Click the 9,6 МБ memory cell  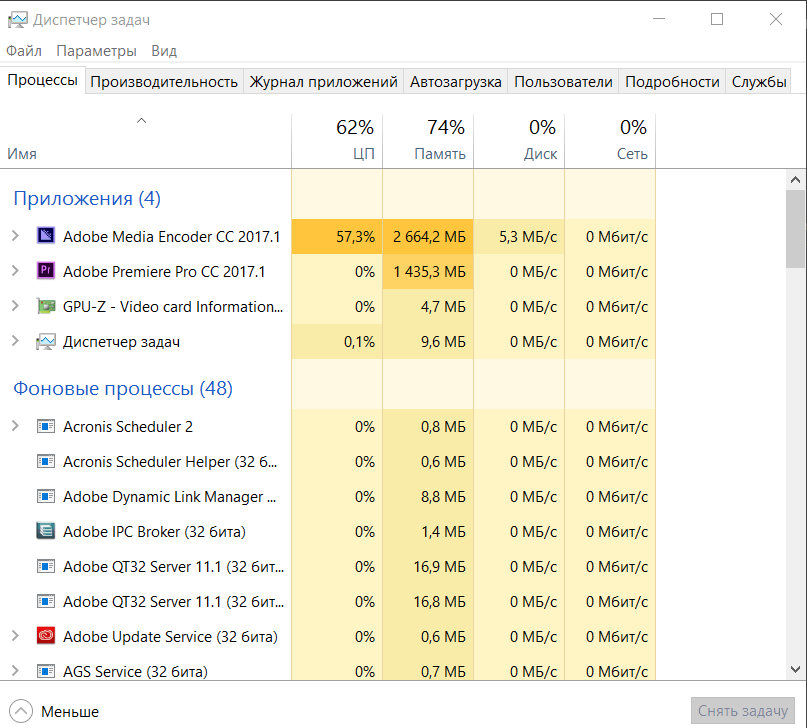click(428, 342)
